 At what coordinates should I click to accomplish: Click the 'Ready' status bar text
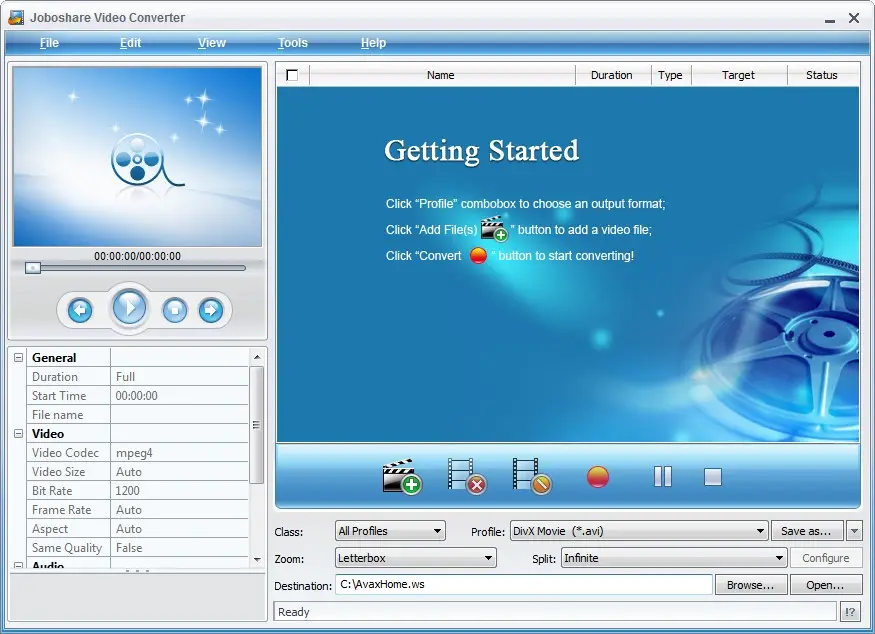(x=294, y=612)
